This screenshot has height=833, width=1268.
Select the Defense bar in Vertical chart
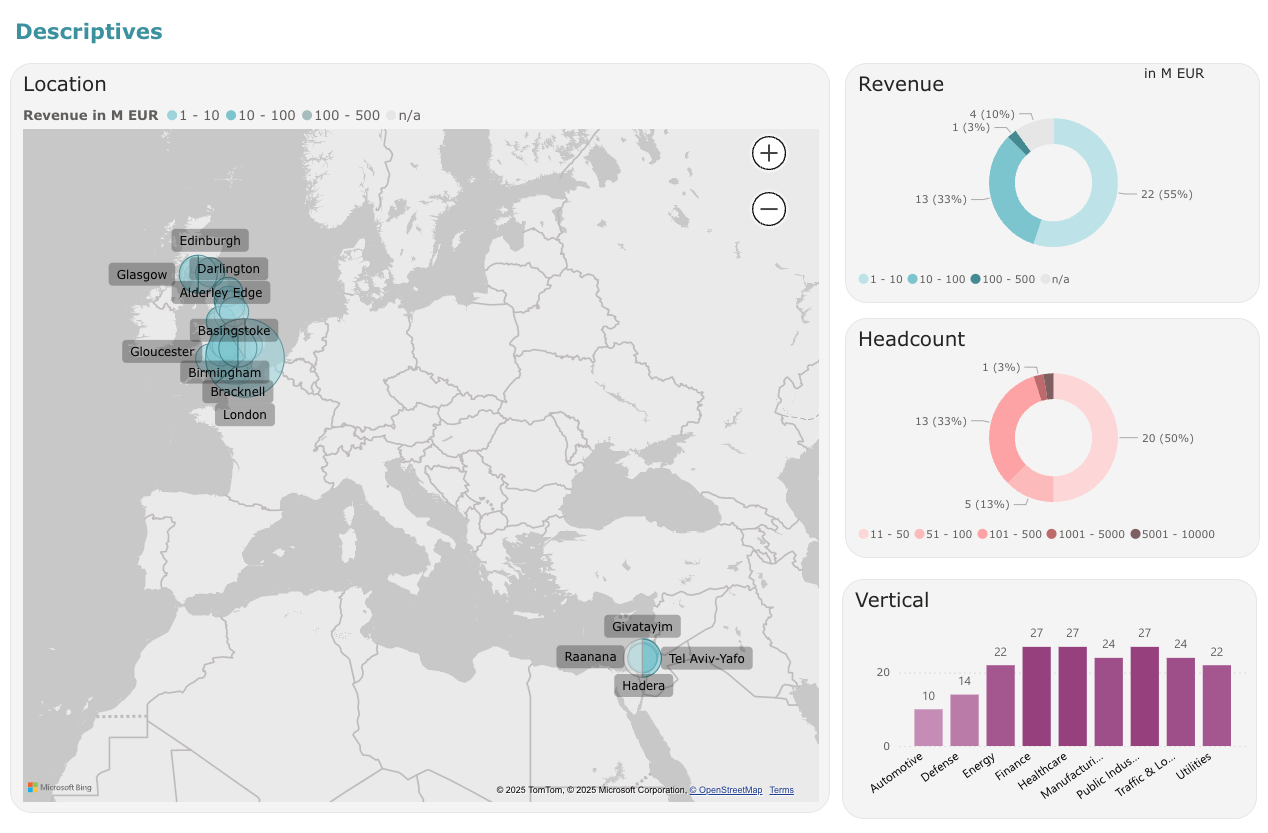coord(964,720)
